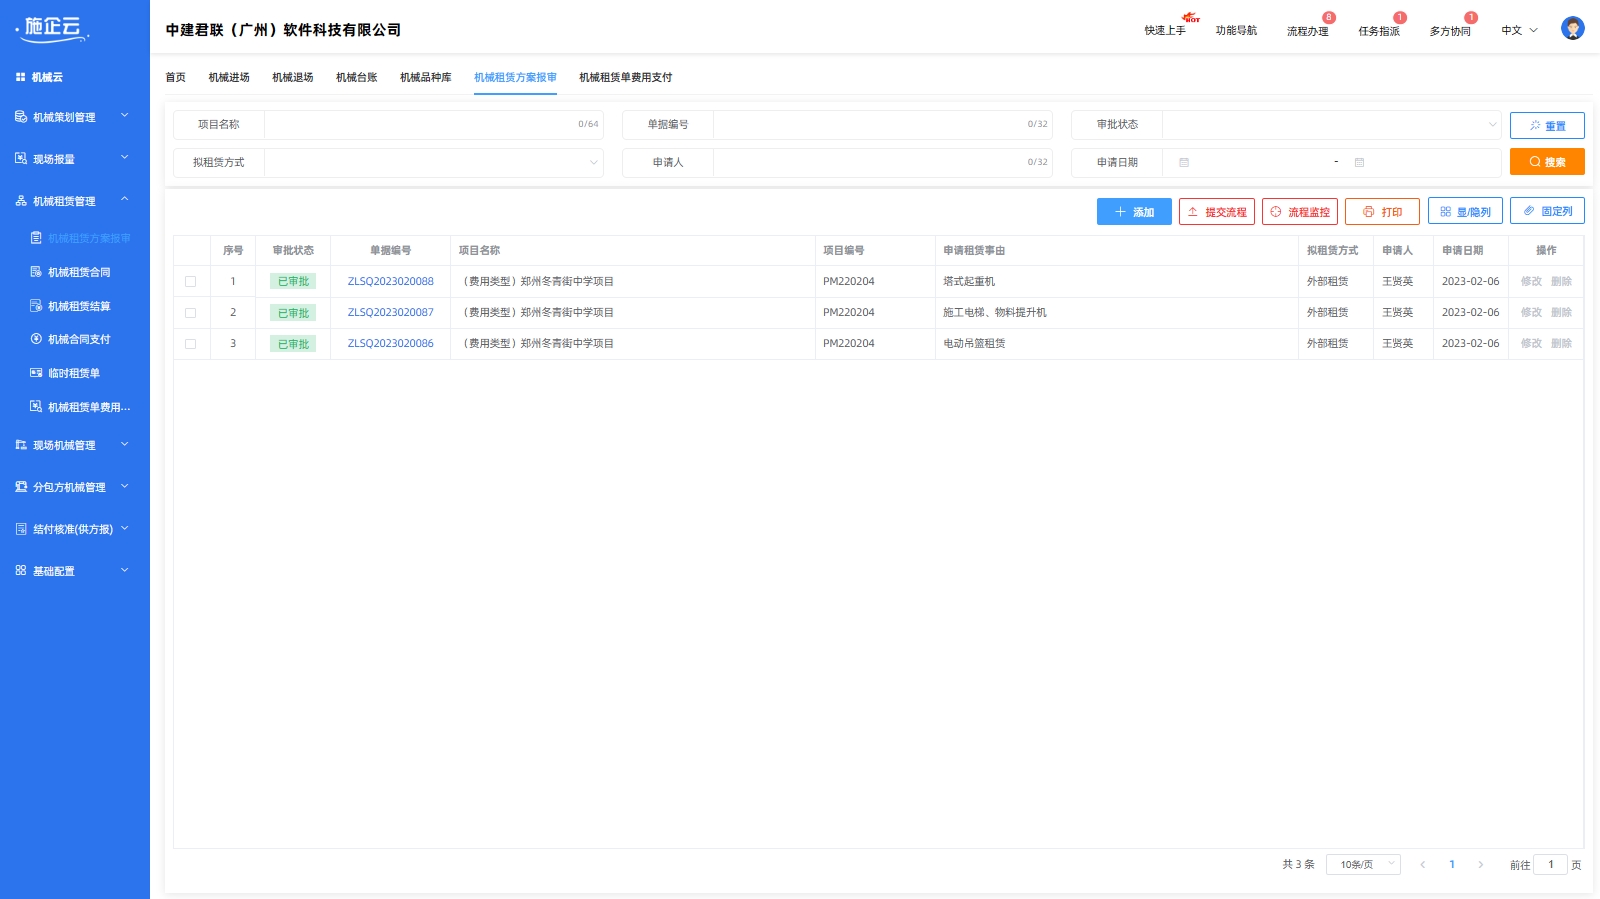
Task: Open 机械租赁结算 in sidebar
Action: [79, 306]
